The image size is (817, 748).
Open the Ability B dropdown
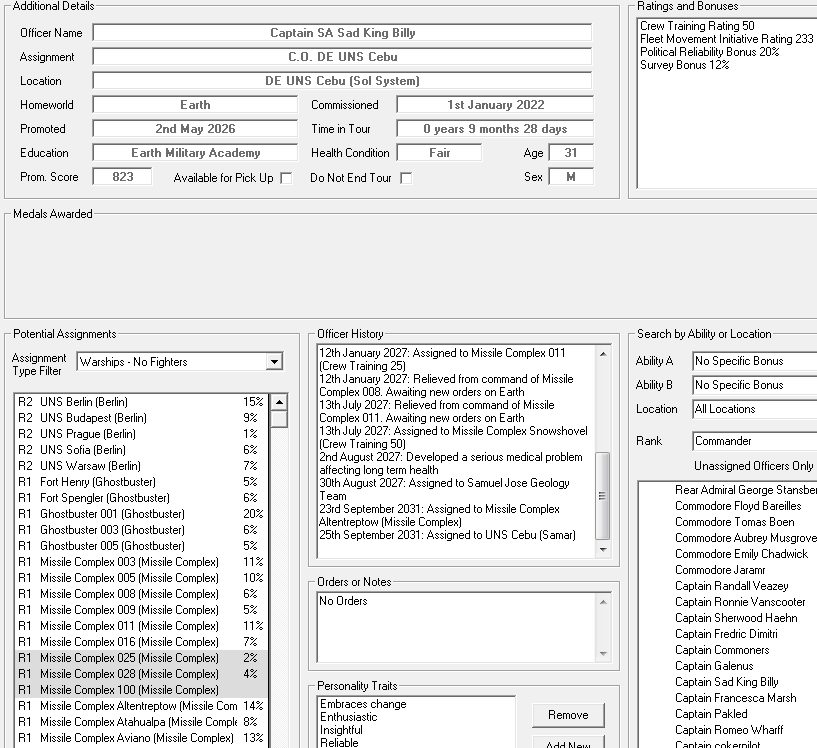pyautogui.click(x=754, y=385)
